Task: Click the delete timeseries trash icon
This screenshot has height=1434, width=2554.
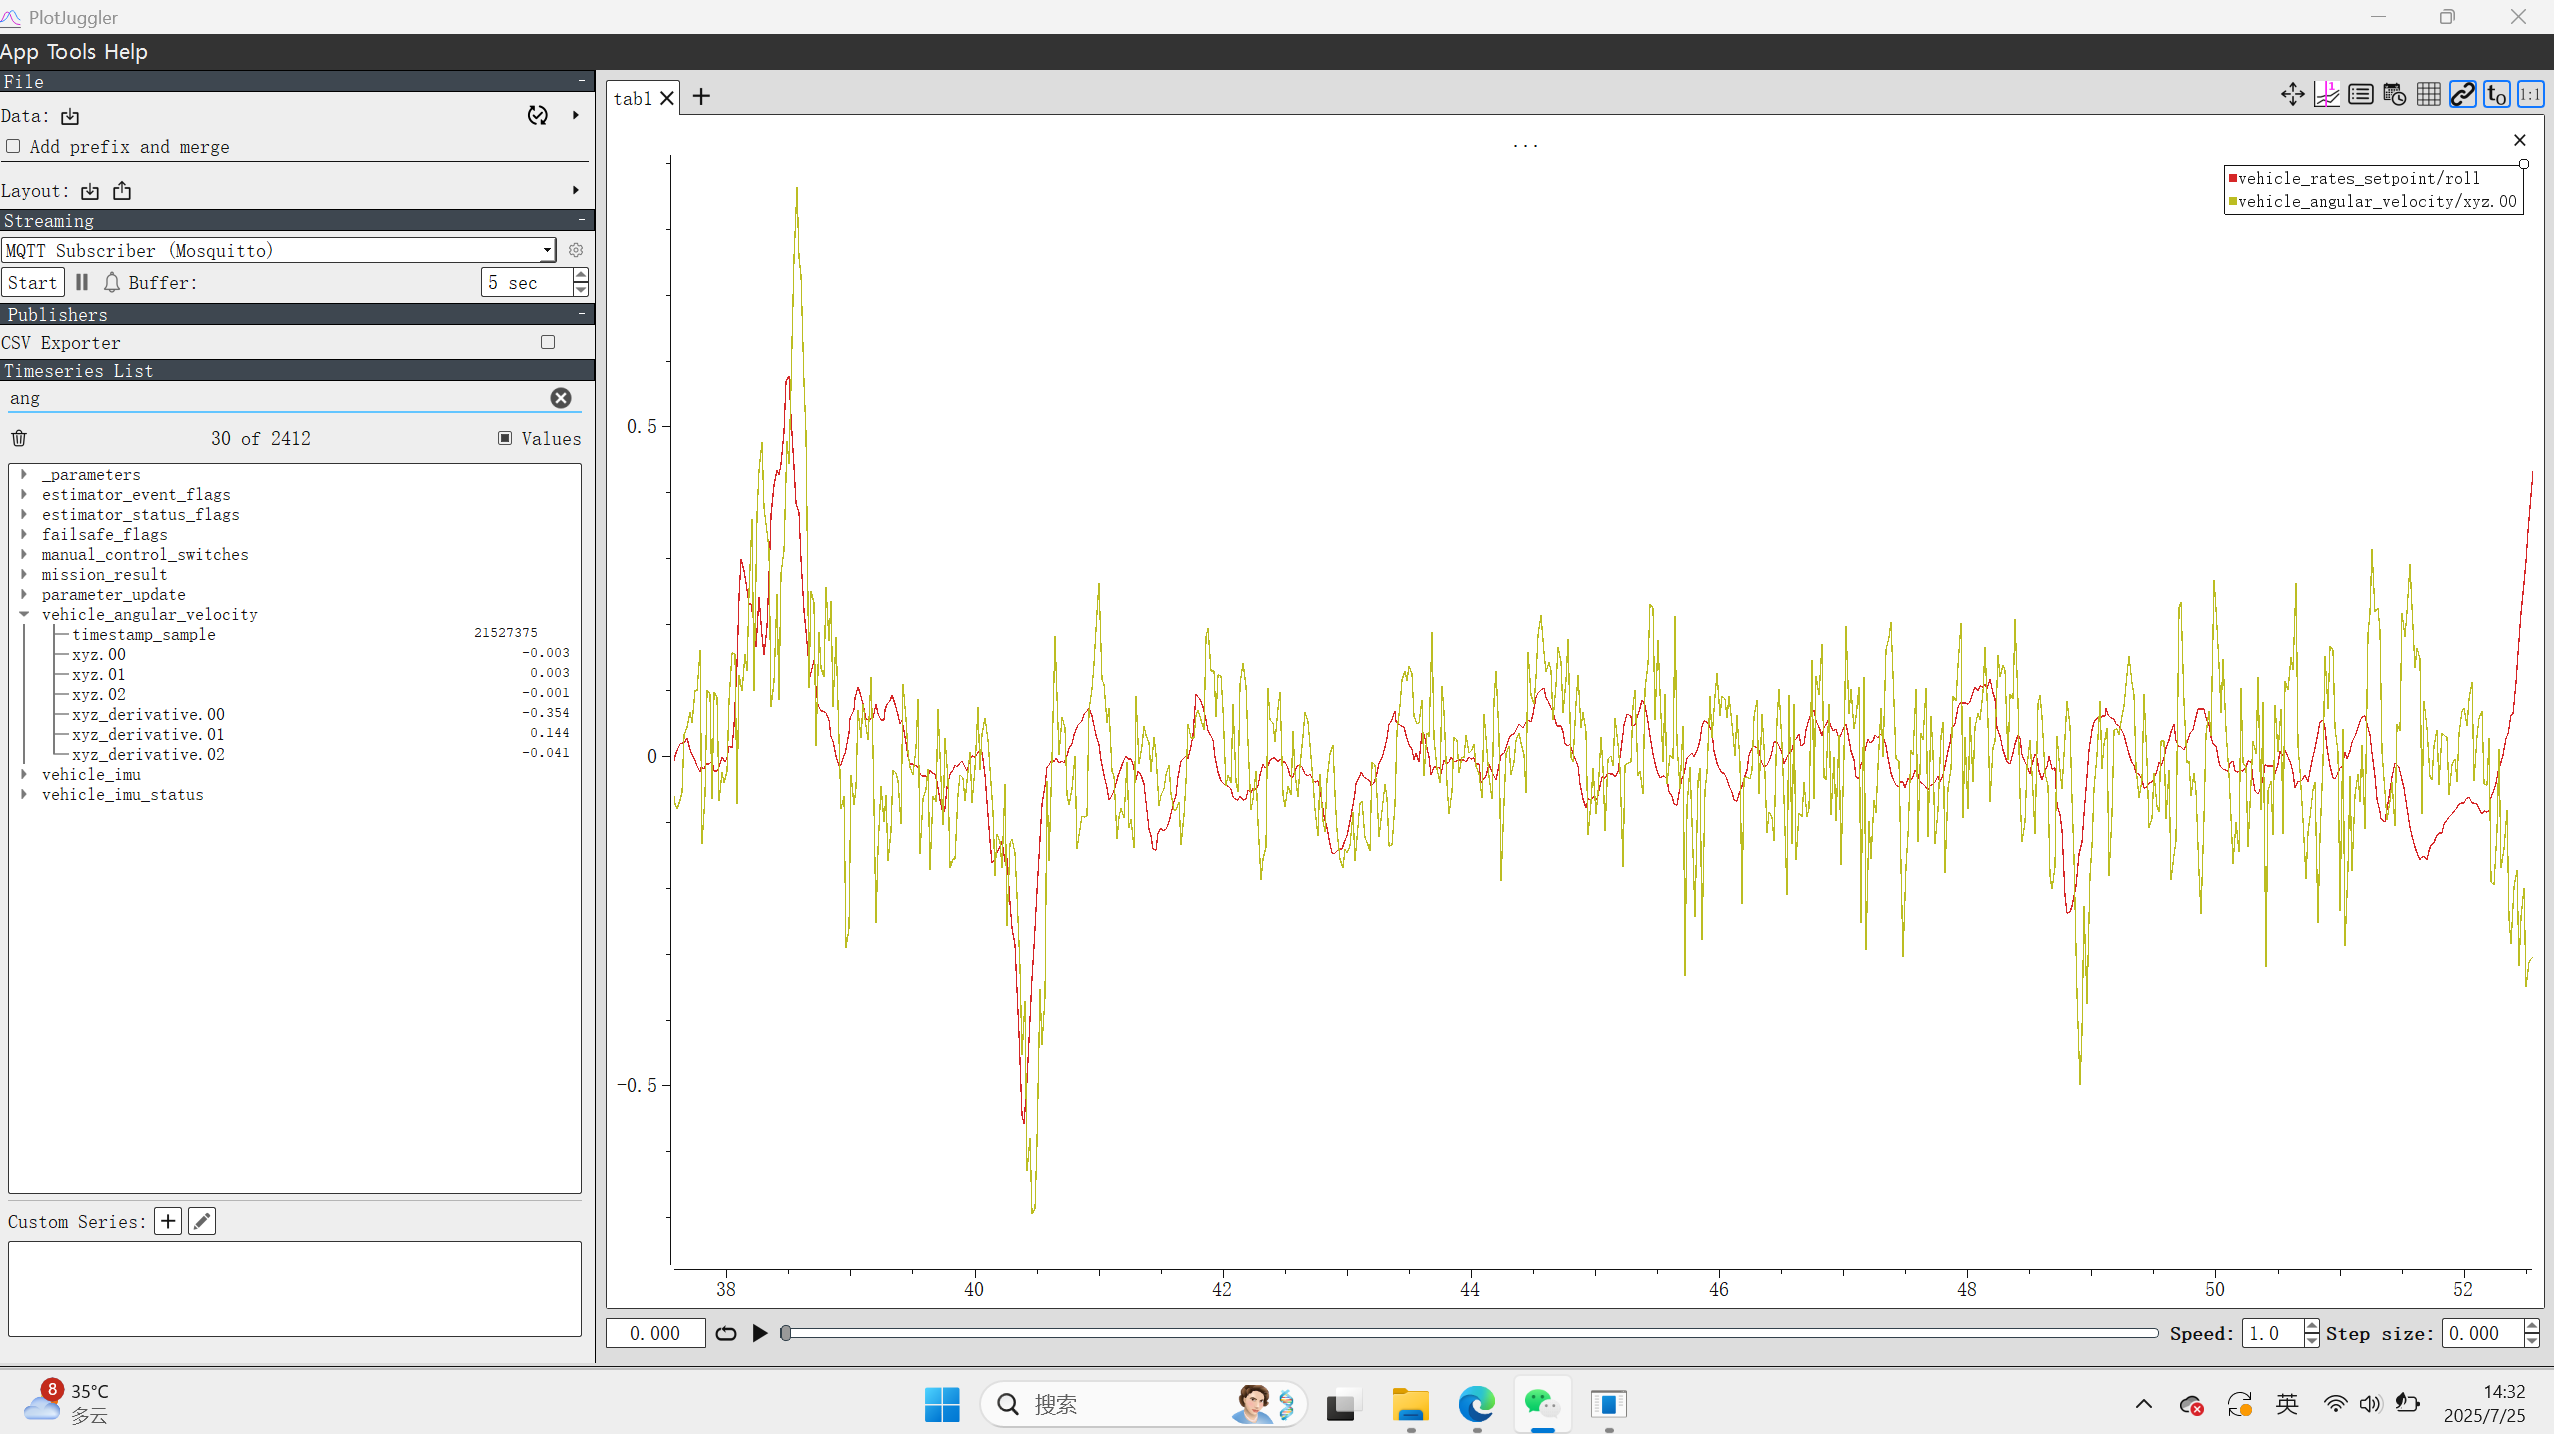Action: click(x=19, y=439)
